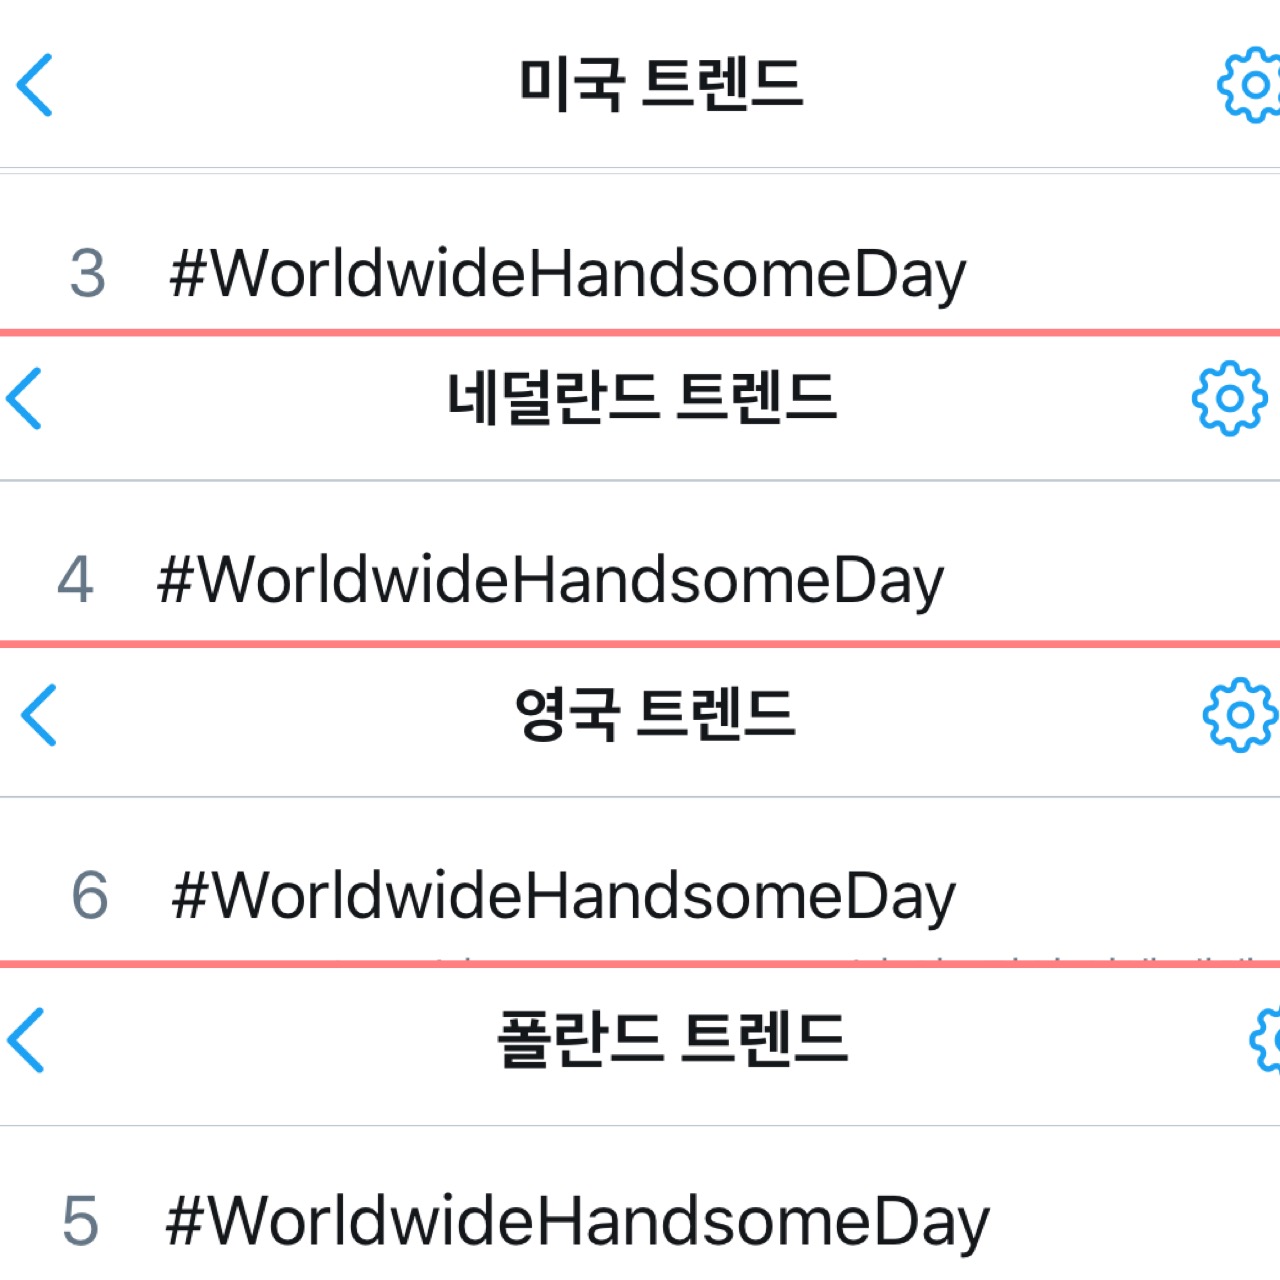Screen dimensions: 1280x1280
Task: Tap the 네덜란드 트렌드 header title
Action: click(641, 397)
